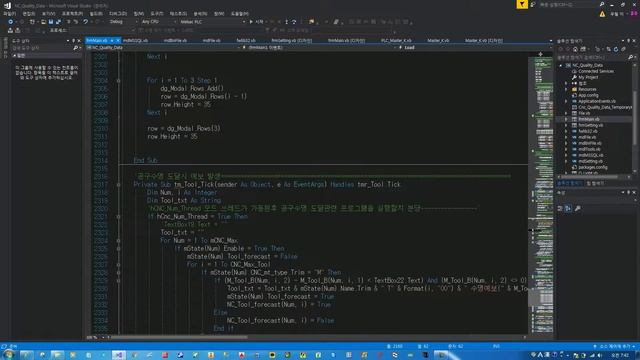Toggle auto-hide pin on the Toolbox panel
This screenshot has width=640, height=360.
coord(73,41)
